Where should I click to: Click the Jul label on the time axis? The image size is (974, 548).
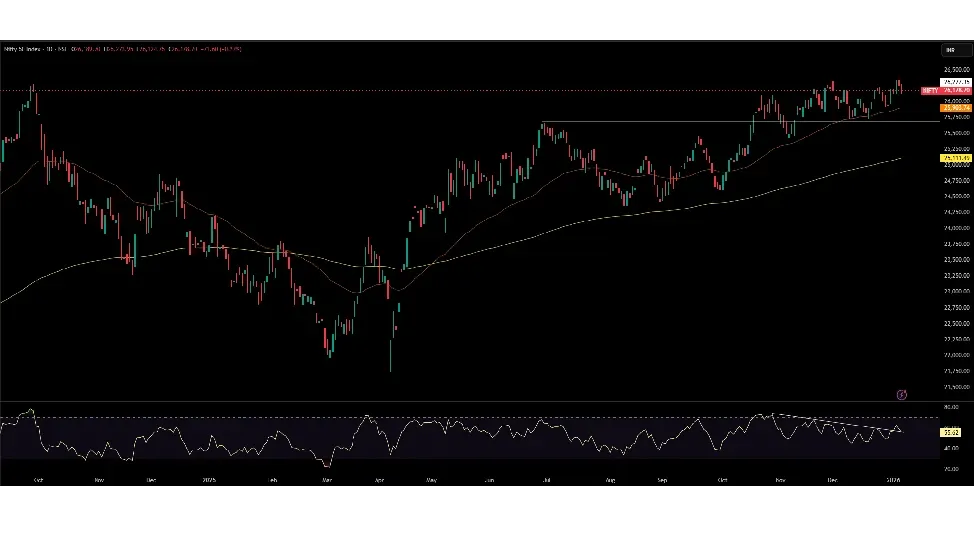[x=547, y=480]
